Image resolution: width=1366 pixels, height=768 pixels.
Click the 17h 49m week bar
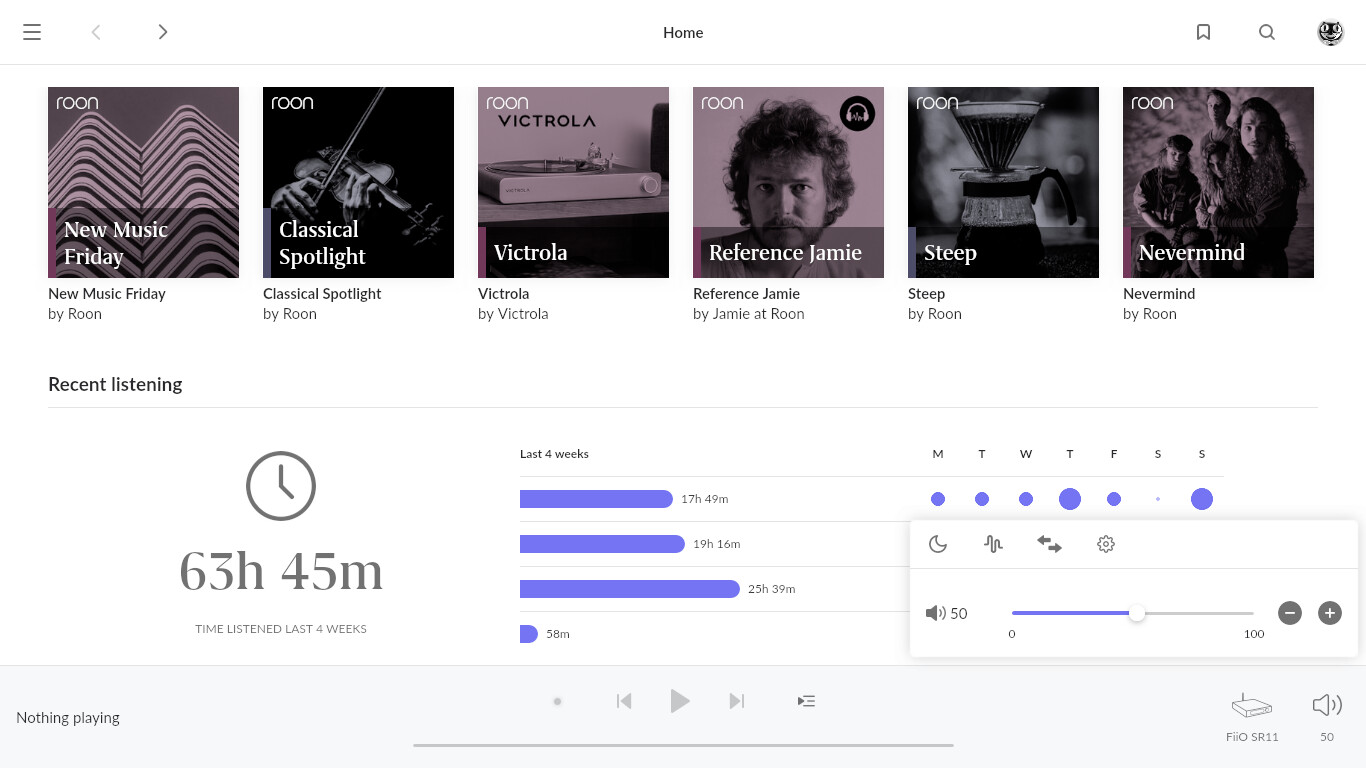596,499
